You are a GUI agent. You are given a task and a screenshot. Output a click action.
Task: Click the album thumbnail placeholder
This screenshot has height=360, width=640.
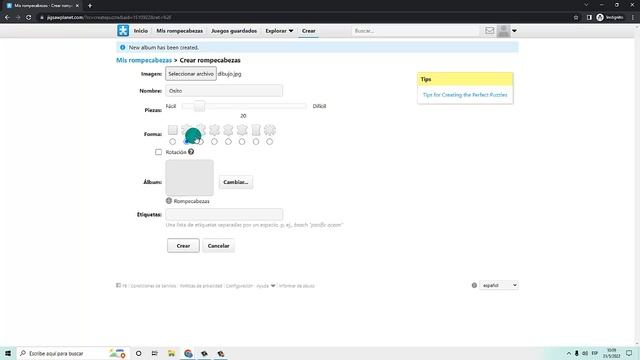[x=189, y=178]
